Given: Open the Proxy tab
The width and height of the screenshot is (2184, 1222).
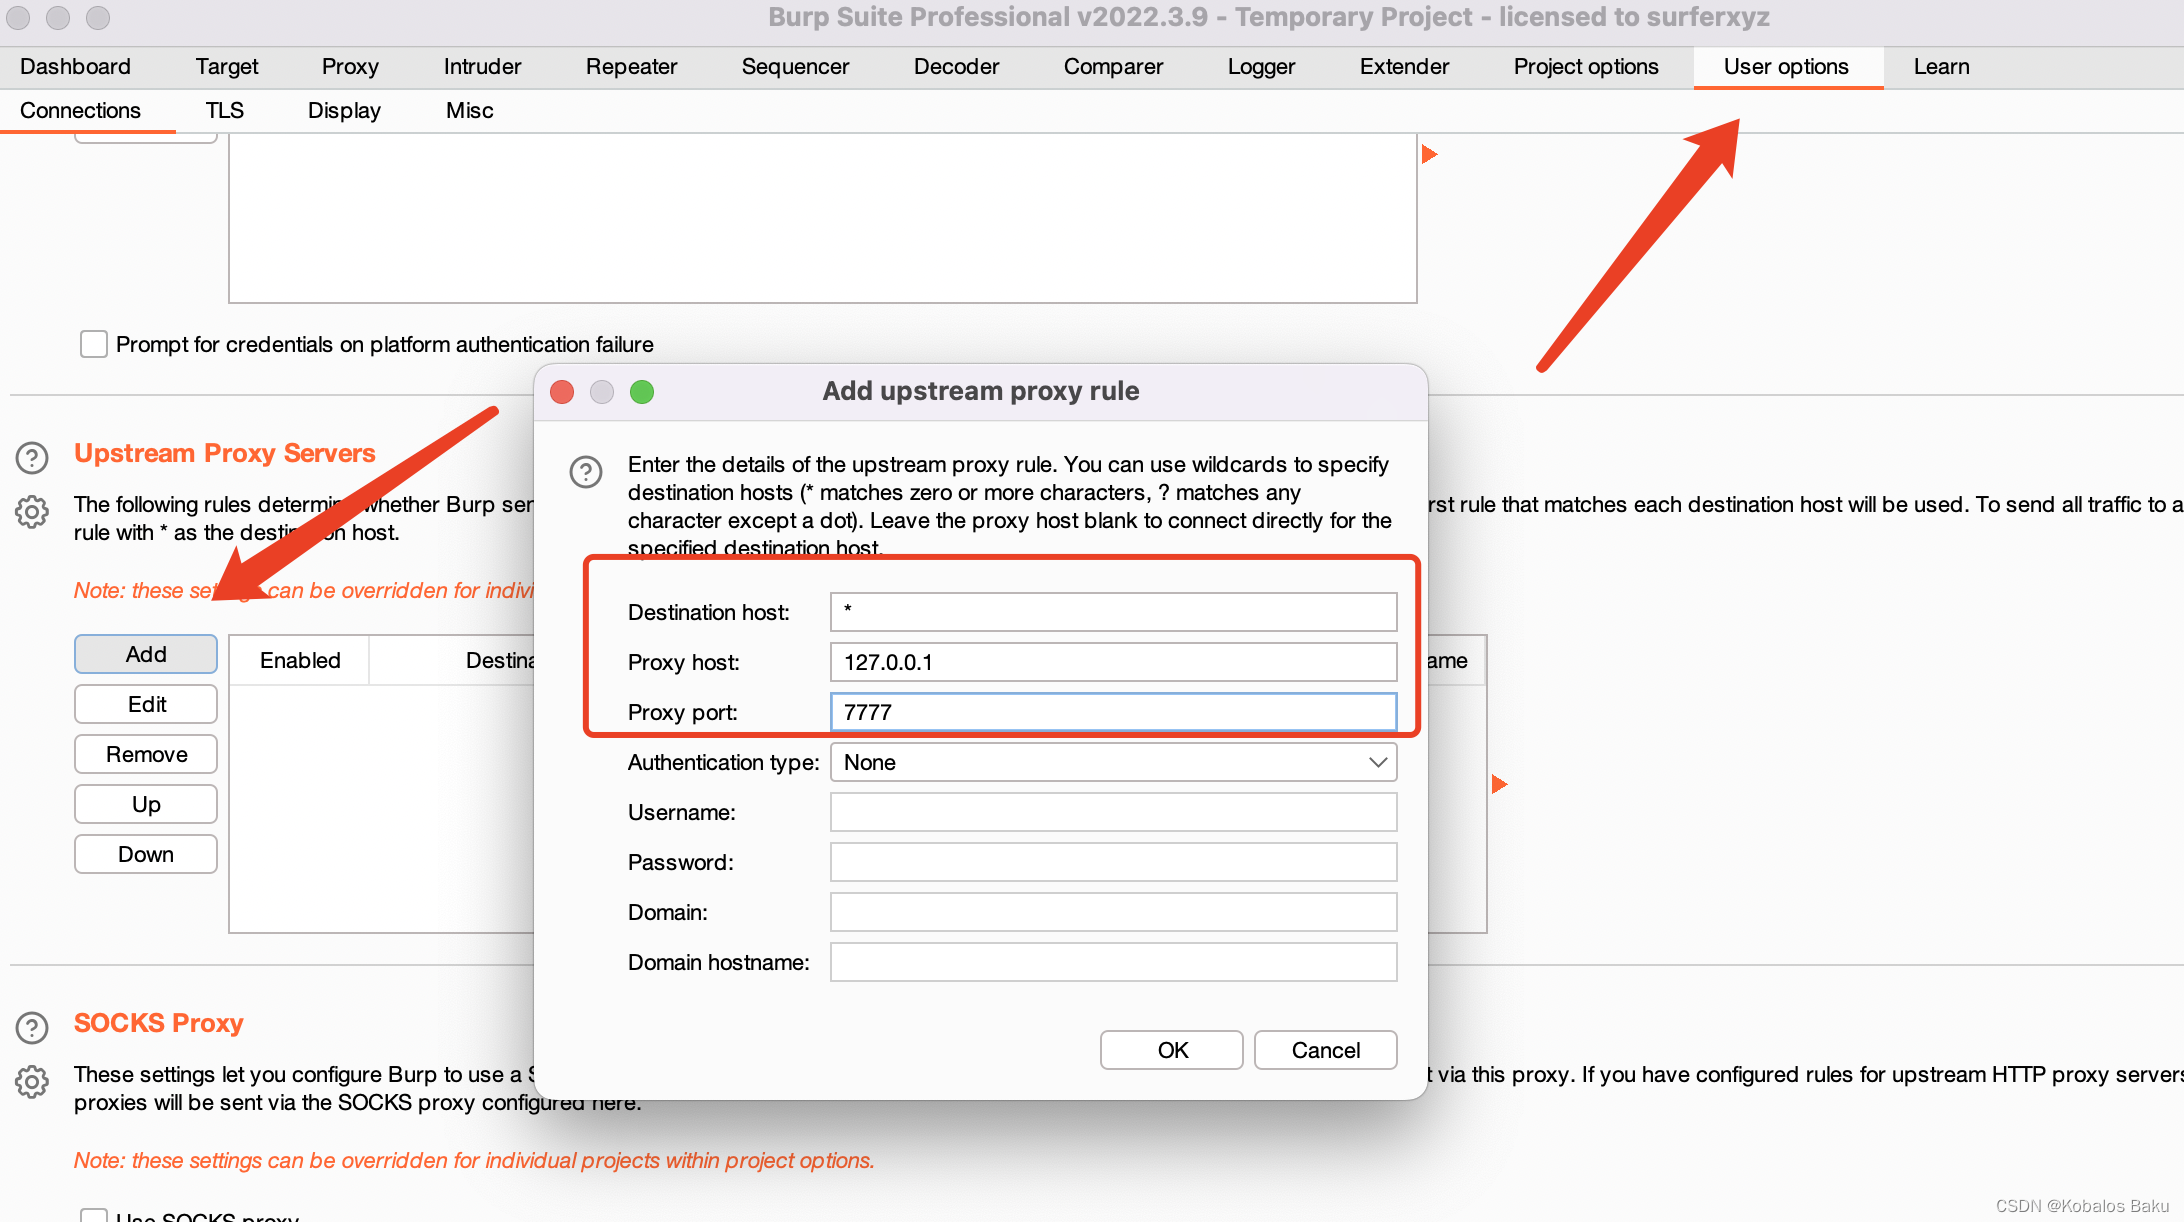Looking at the screenshot, I should (x=350, y=67).
